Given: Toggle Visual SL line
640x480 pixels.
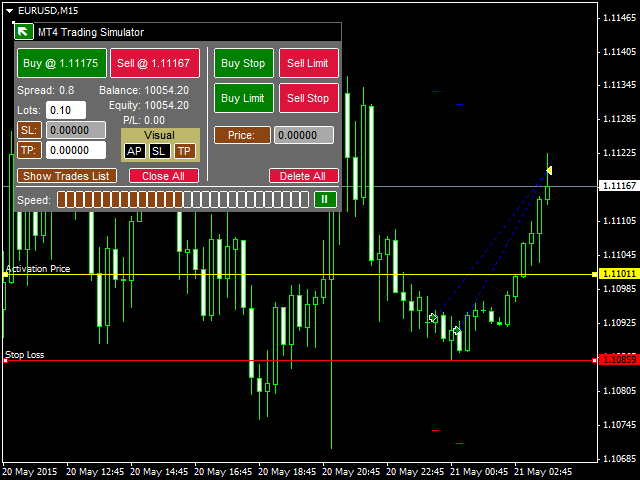Looking at the screenshot, I should 159,151.
